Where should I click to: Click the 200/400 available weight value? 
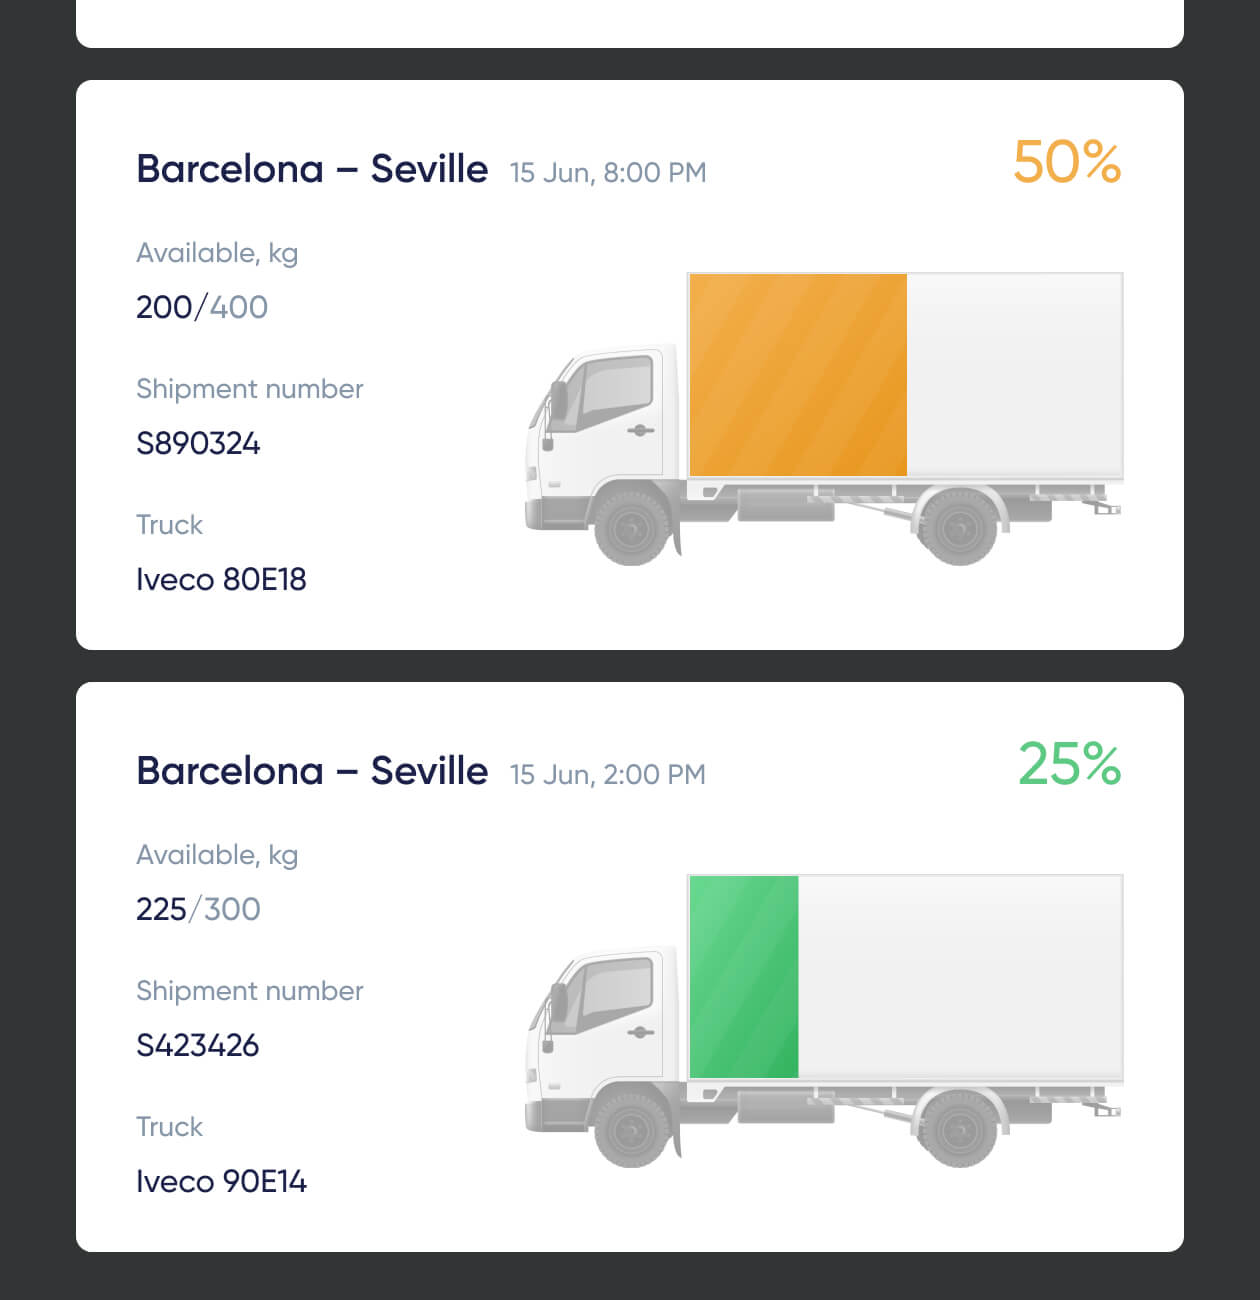pos(201,307)
